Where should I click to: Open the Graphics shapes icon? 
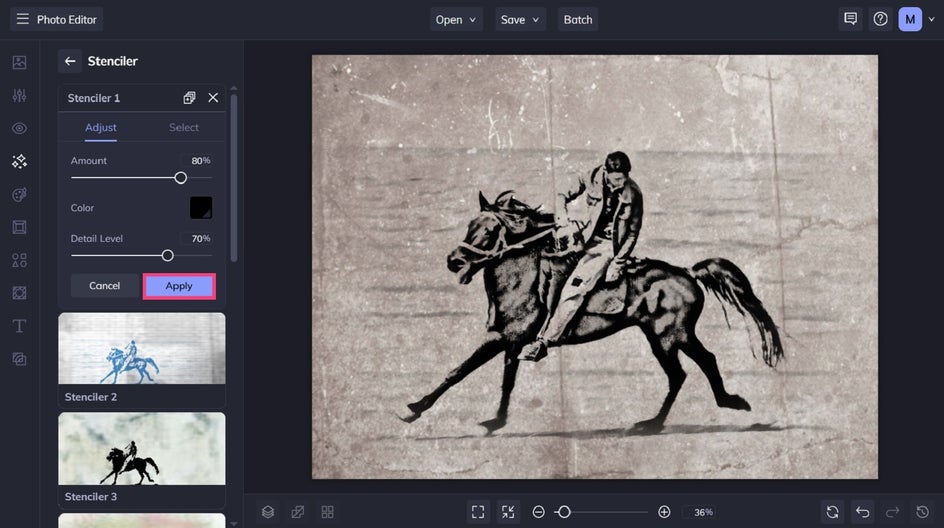coord(19,260)
